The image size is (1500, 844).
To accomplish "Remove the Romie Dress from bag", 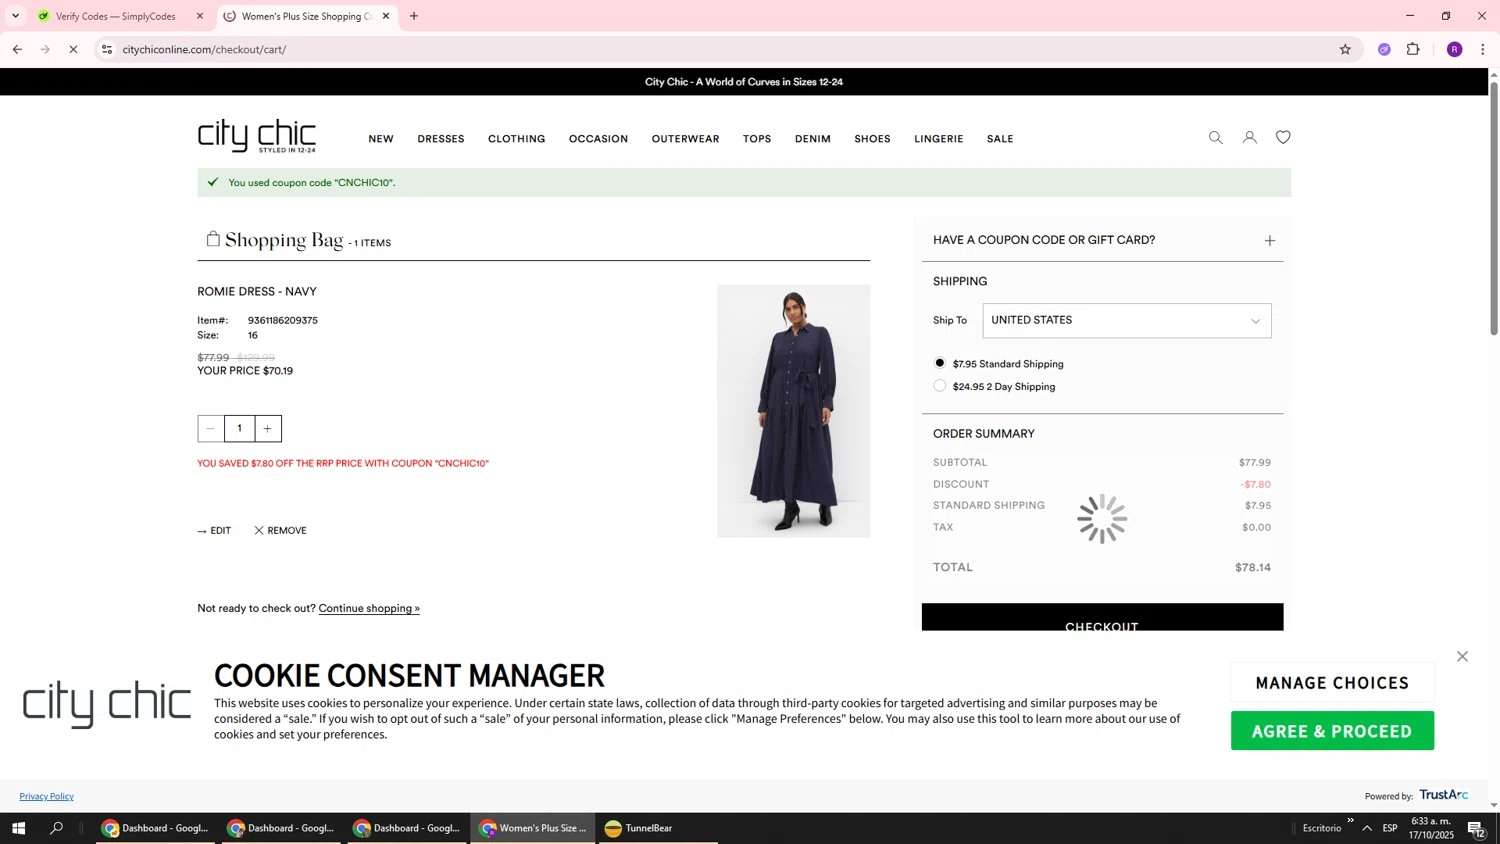I will point(280,531).
